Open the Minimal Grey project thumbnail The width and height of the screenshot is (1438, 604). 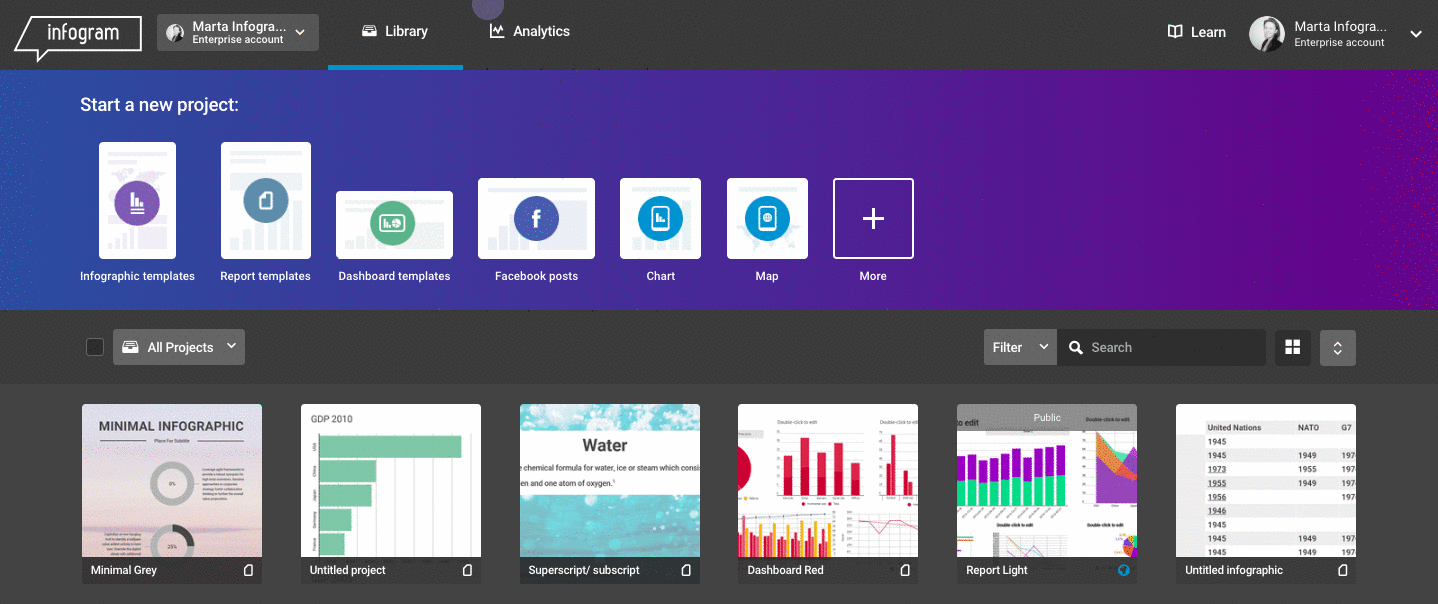[x=172, y=480]
